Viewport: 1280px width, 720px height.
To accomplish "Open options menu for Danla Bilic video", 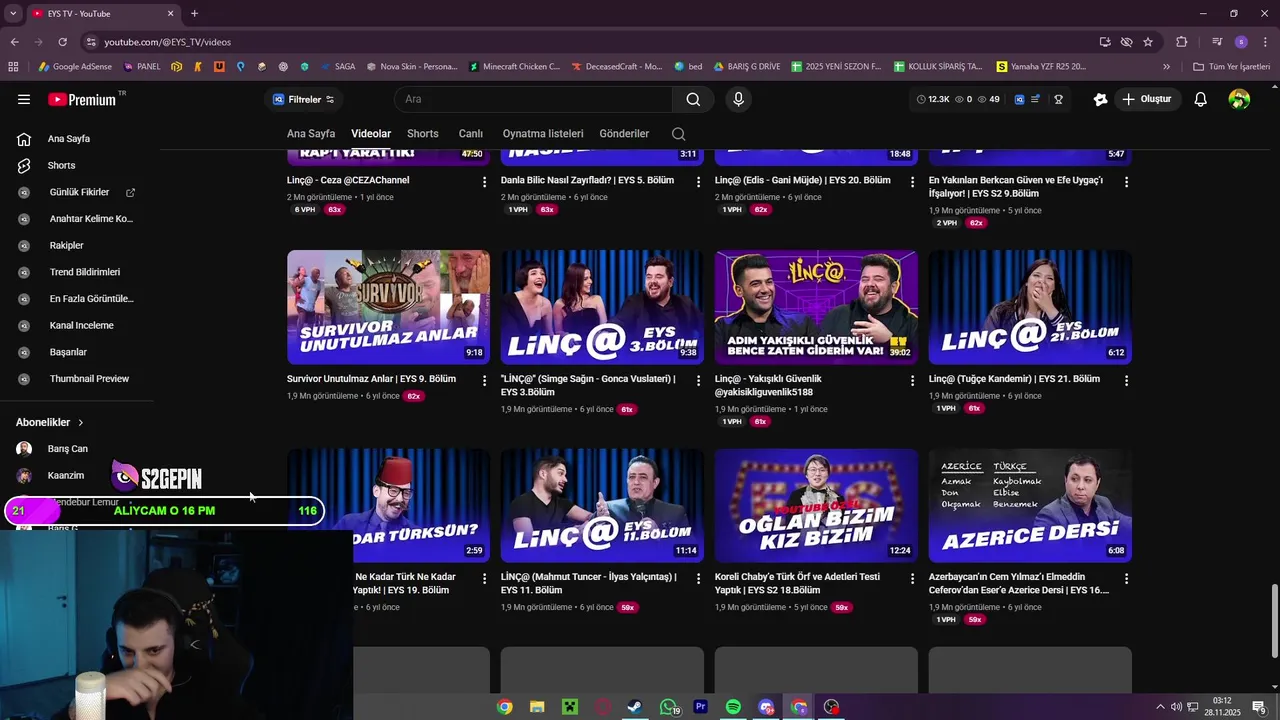I will point(699,182).
